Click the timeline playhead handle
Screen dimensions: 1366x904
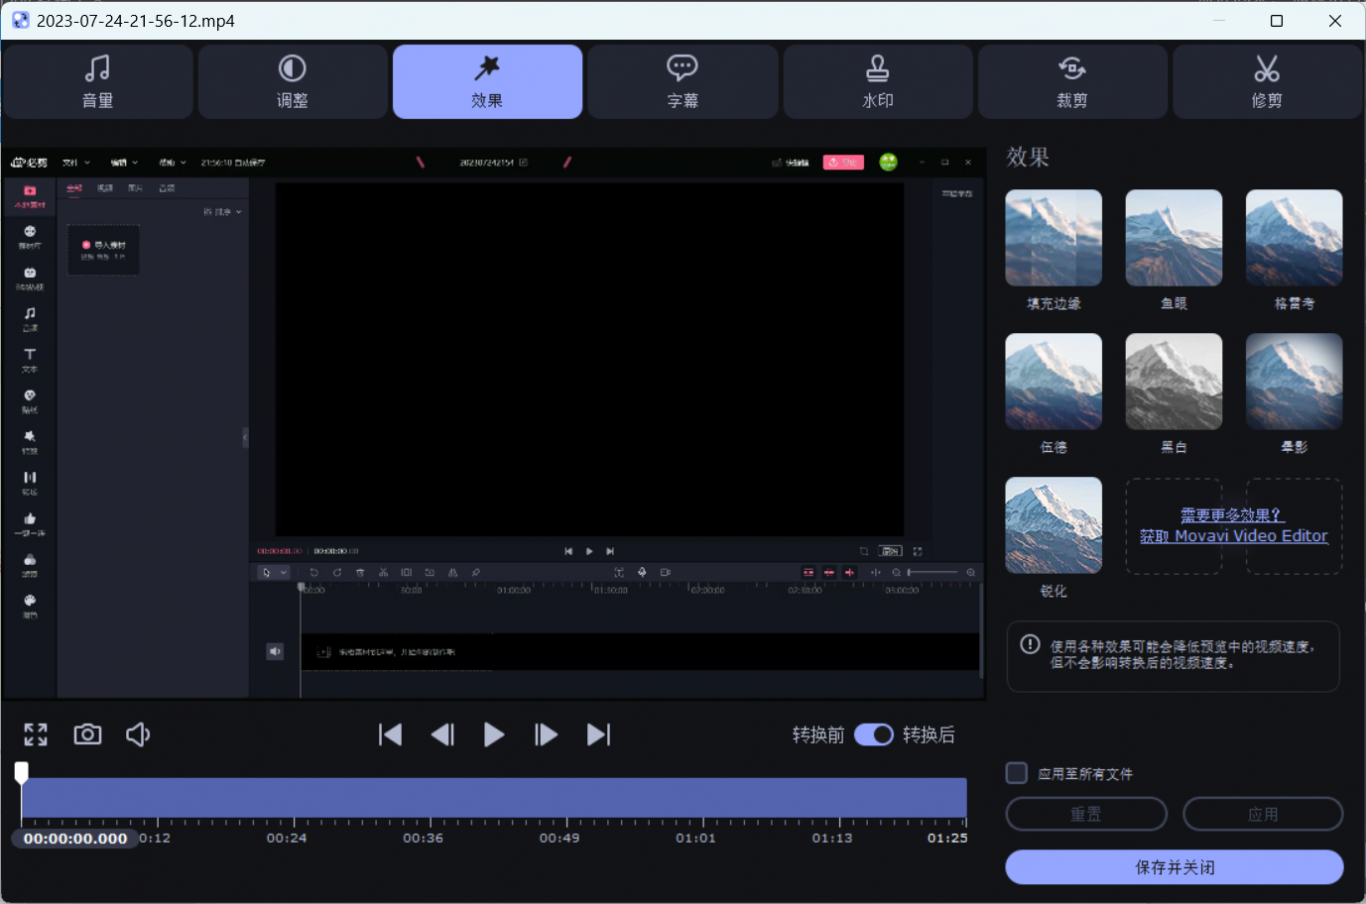[21, 772]
